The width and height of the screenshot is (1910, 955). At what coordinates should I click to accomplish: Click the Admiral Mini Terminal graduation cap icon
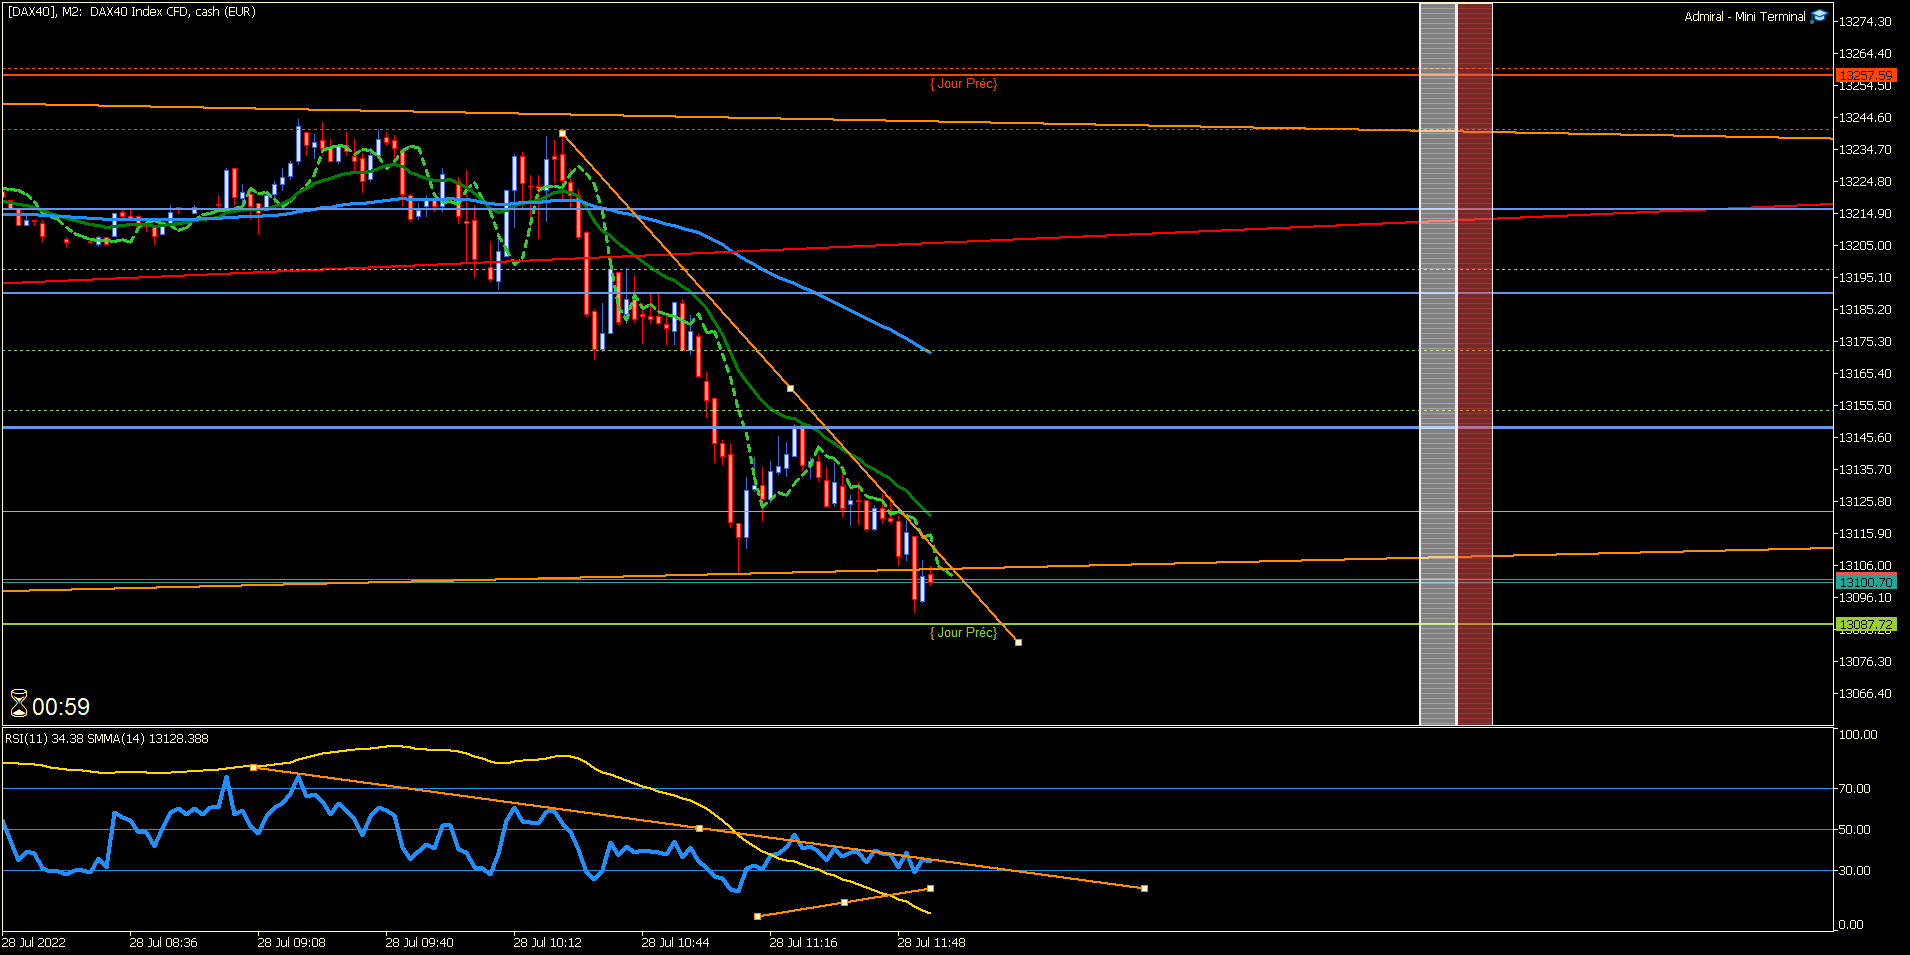pos(1819,16)
